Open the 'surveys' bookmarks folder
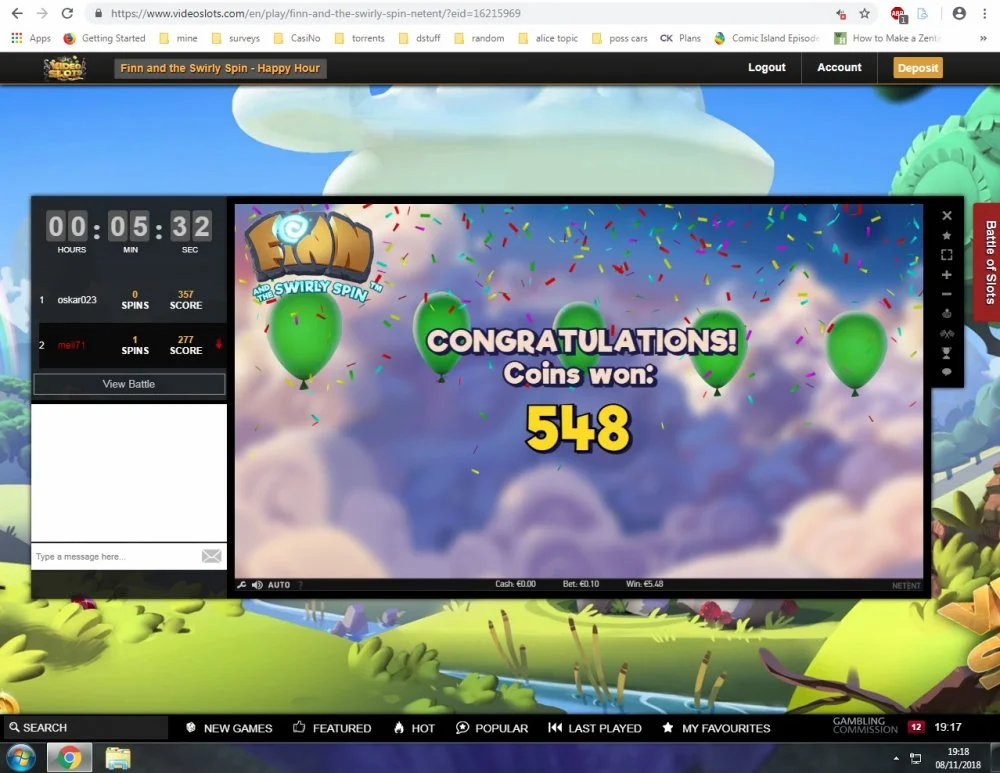This screenshot has width=1000, height=773. pyautogui.click(x=235, y=38)
